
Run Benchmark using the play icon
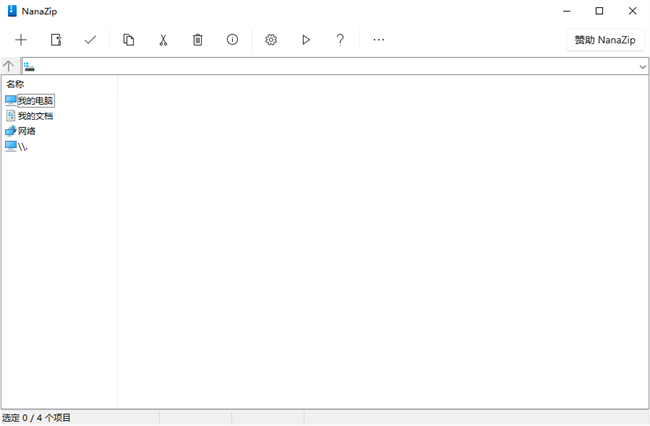[306, 40]
